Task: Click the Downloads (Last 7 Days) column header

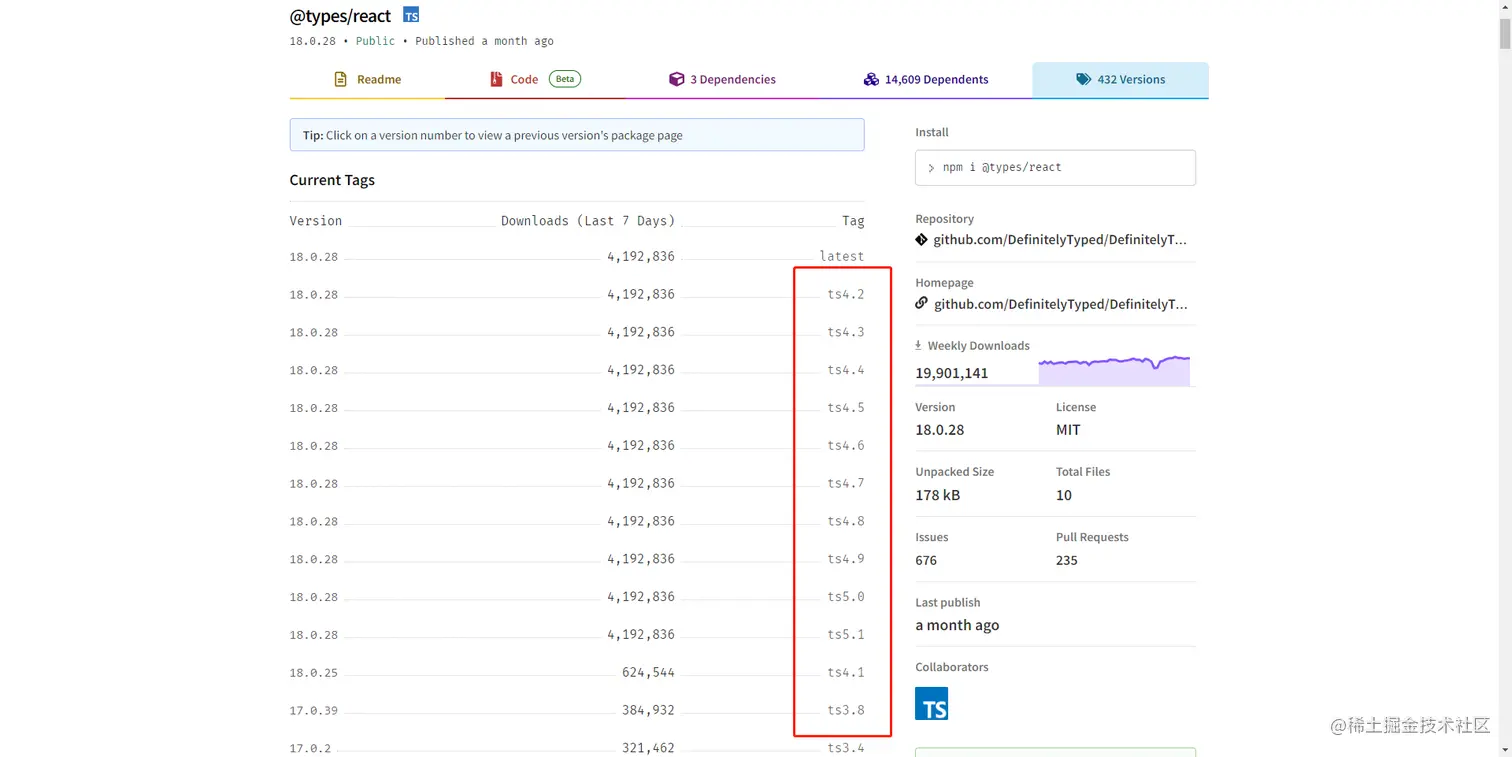Action: coord(588,221)
